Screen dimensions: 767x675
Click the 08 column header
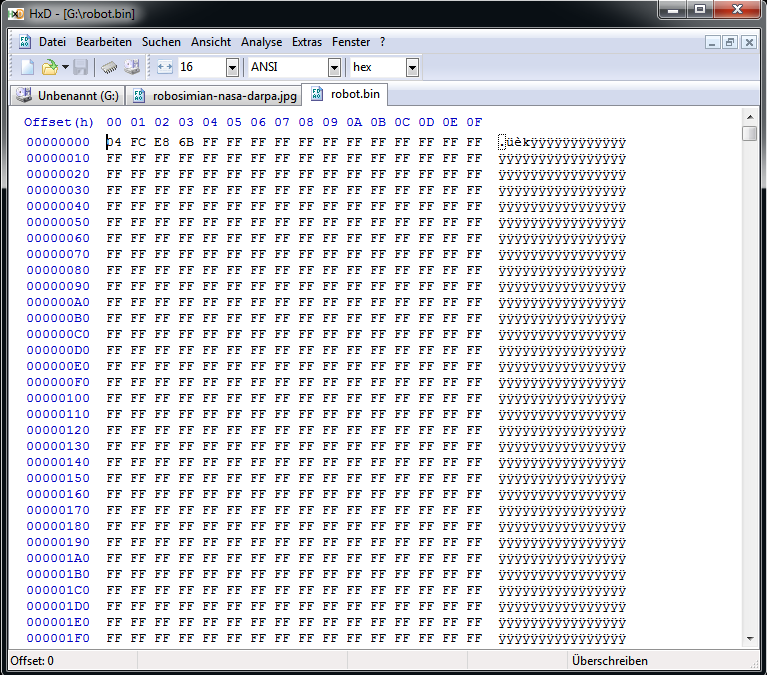[306, 122]
